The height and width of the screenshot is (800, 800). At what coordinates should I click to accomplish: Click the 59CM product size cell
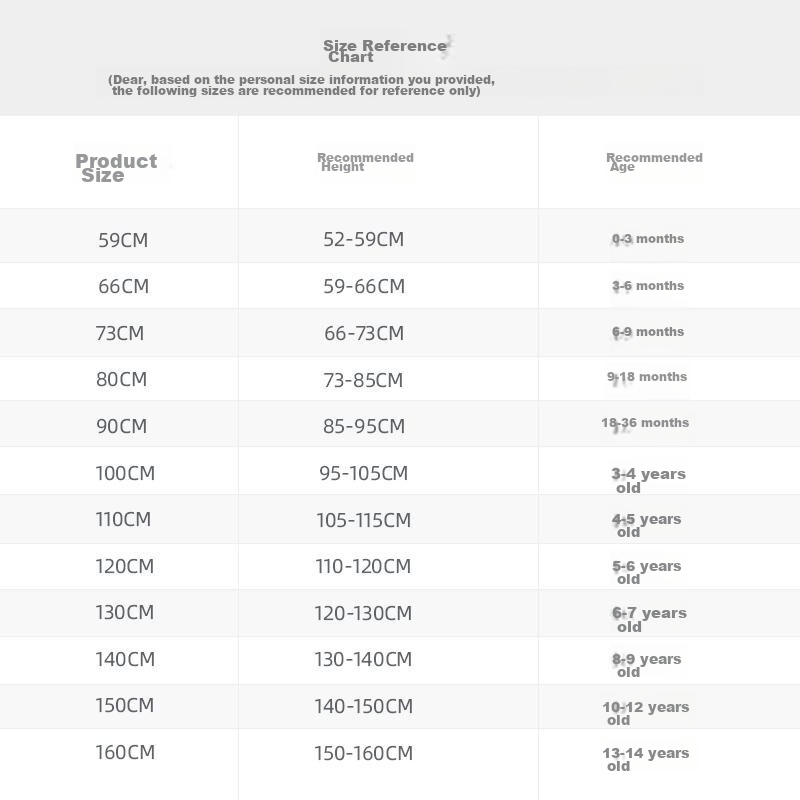(123, 240)
